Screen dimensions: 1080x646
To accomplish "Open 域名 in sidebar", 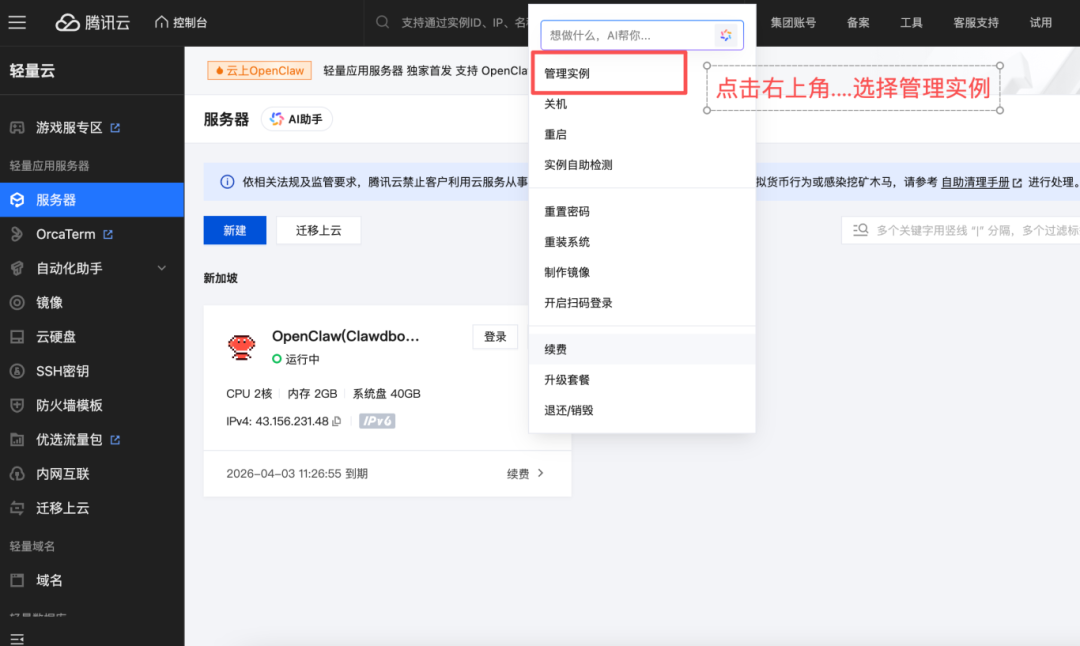I will pyautogui.click(x=92, y=581).
